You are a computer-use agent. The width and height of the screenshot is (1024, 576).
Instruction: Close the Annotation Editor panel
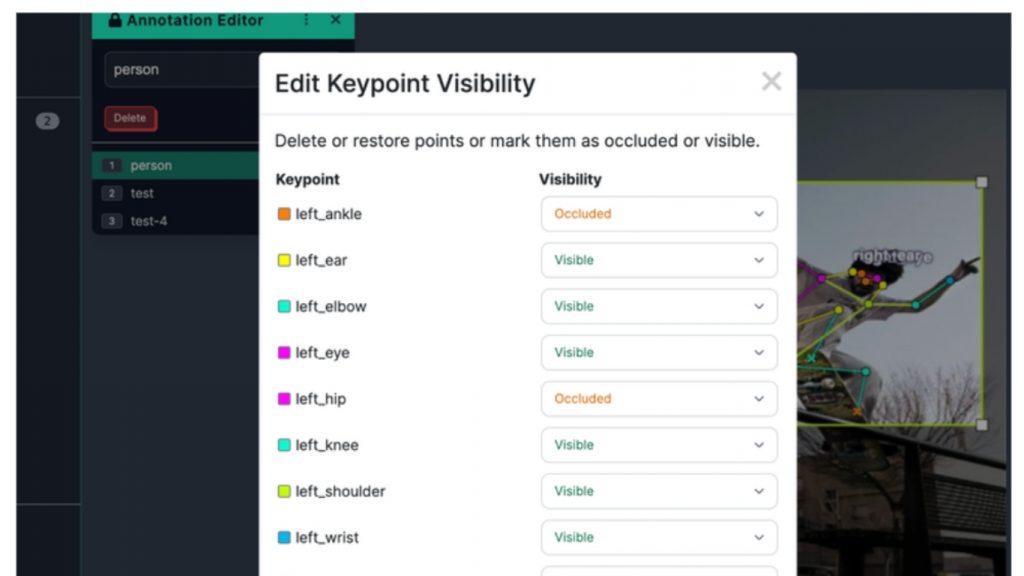(x=335, y=20)
